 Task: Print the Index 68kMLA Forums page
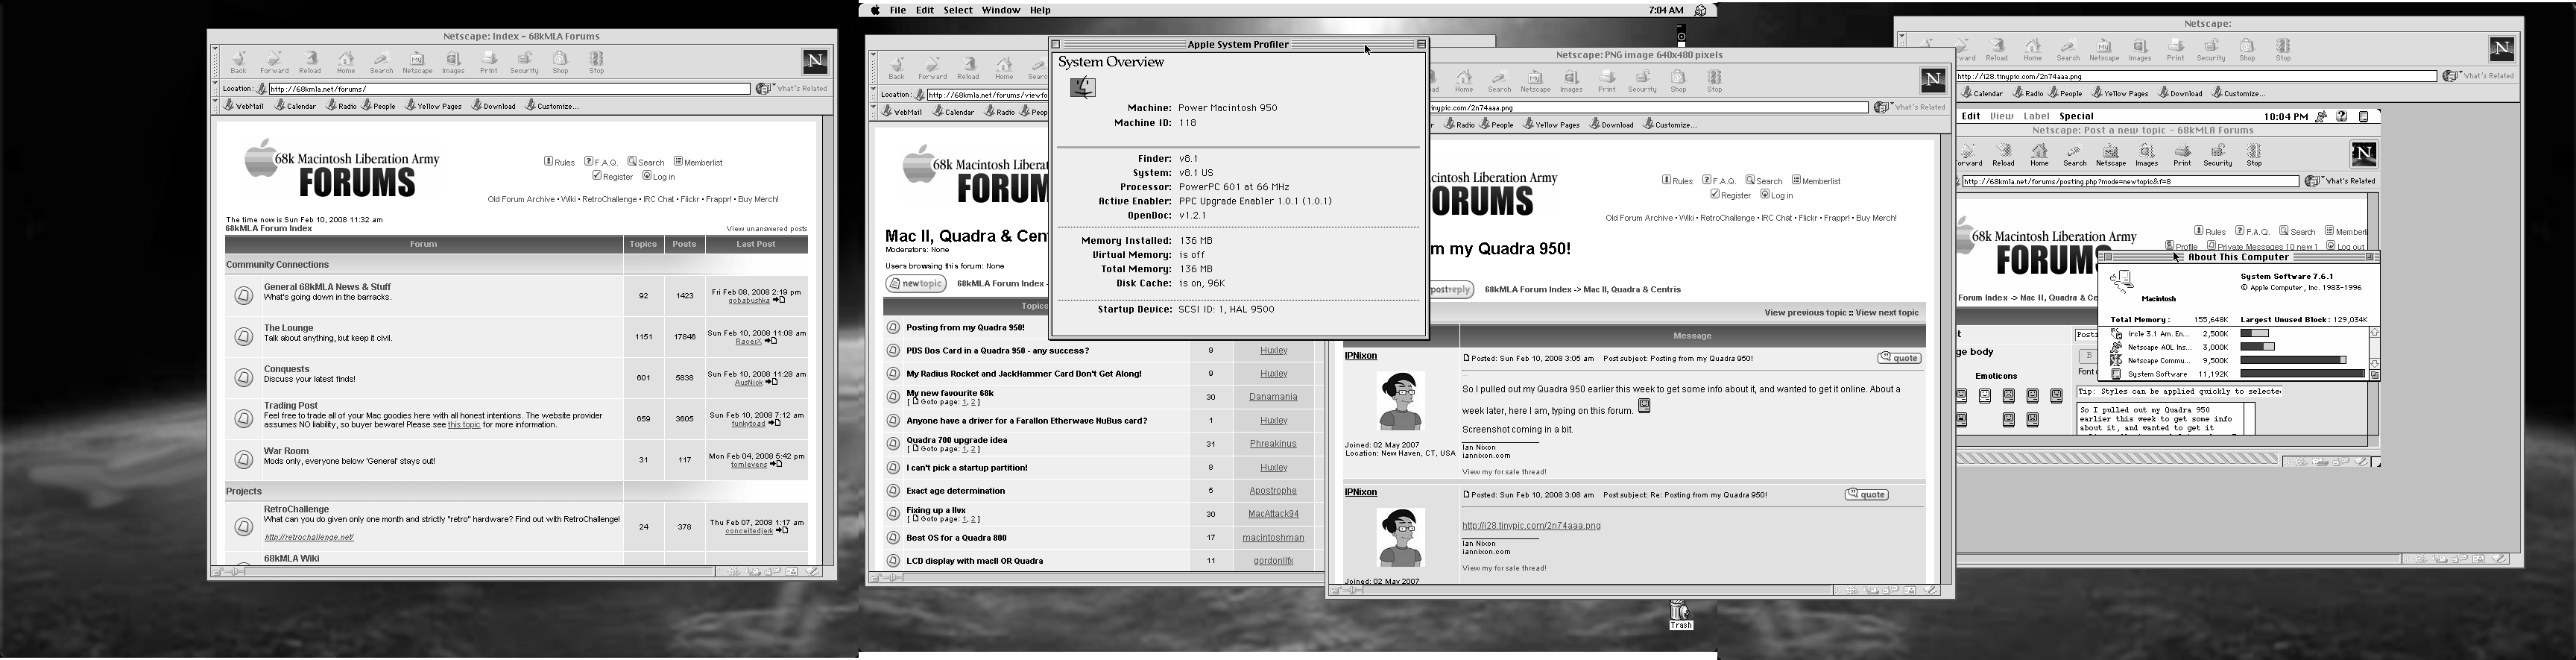489,62
